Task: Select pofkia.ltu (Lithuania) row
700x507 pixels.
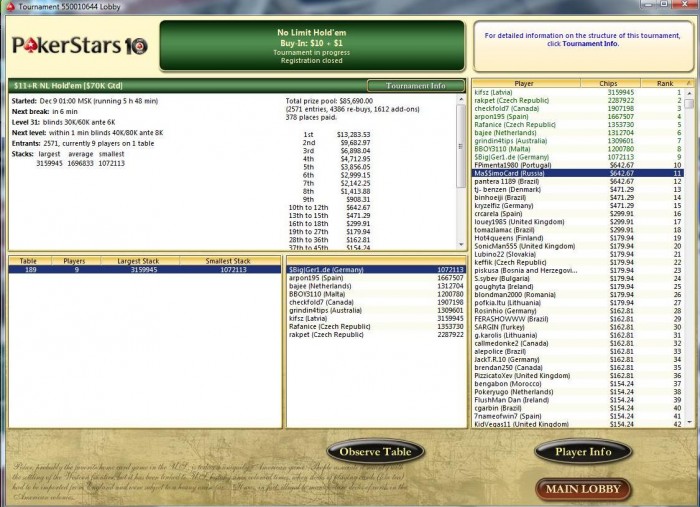Action: tap(578, 303)
